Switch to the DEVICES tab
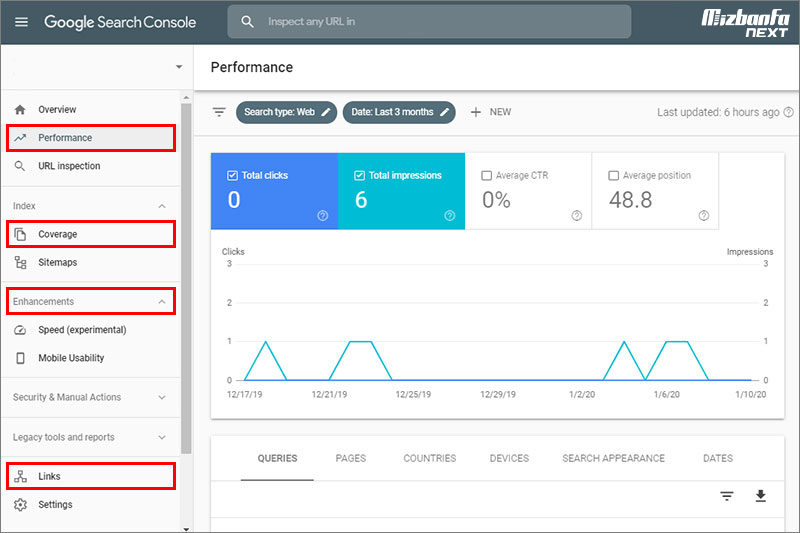The height and width of the screenshot is (533, 800). coord(509,459)
